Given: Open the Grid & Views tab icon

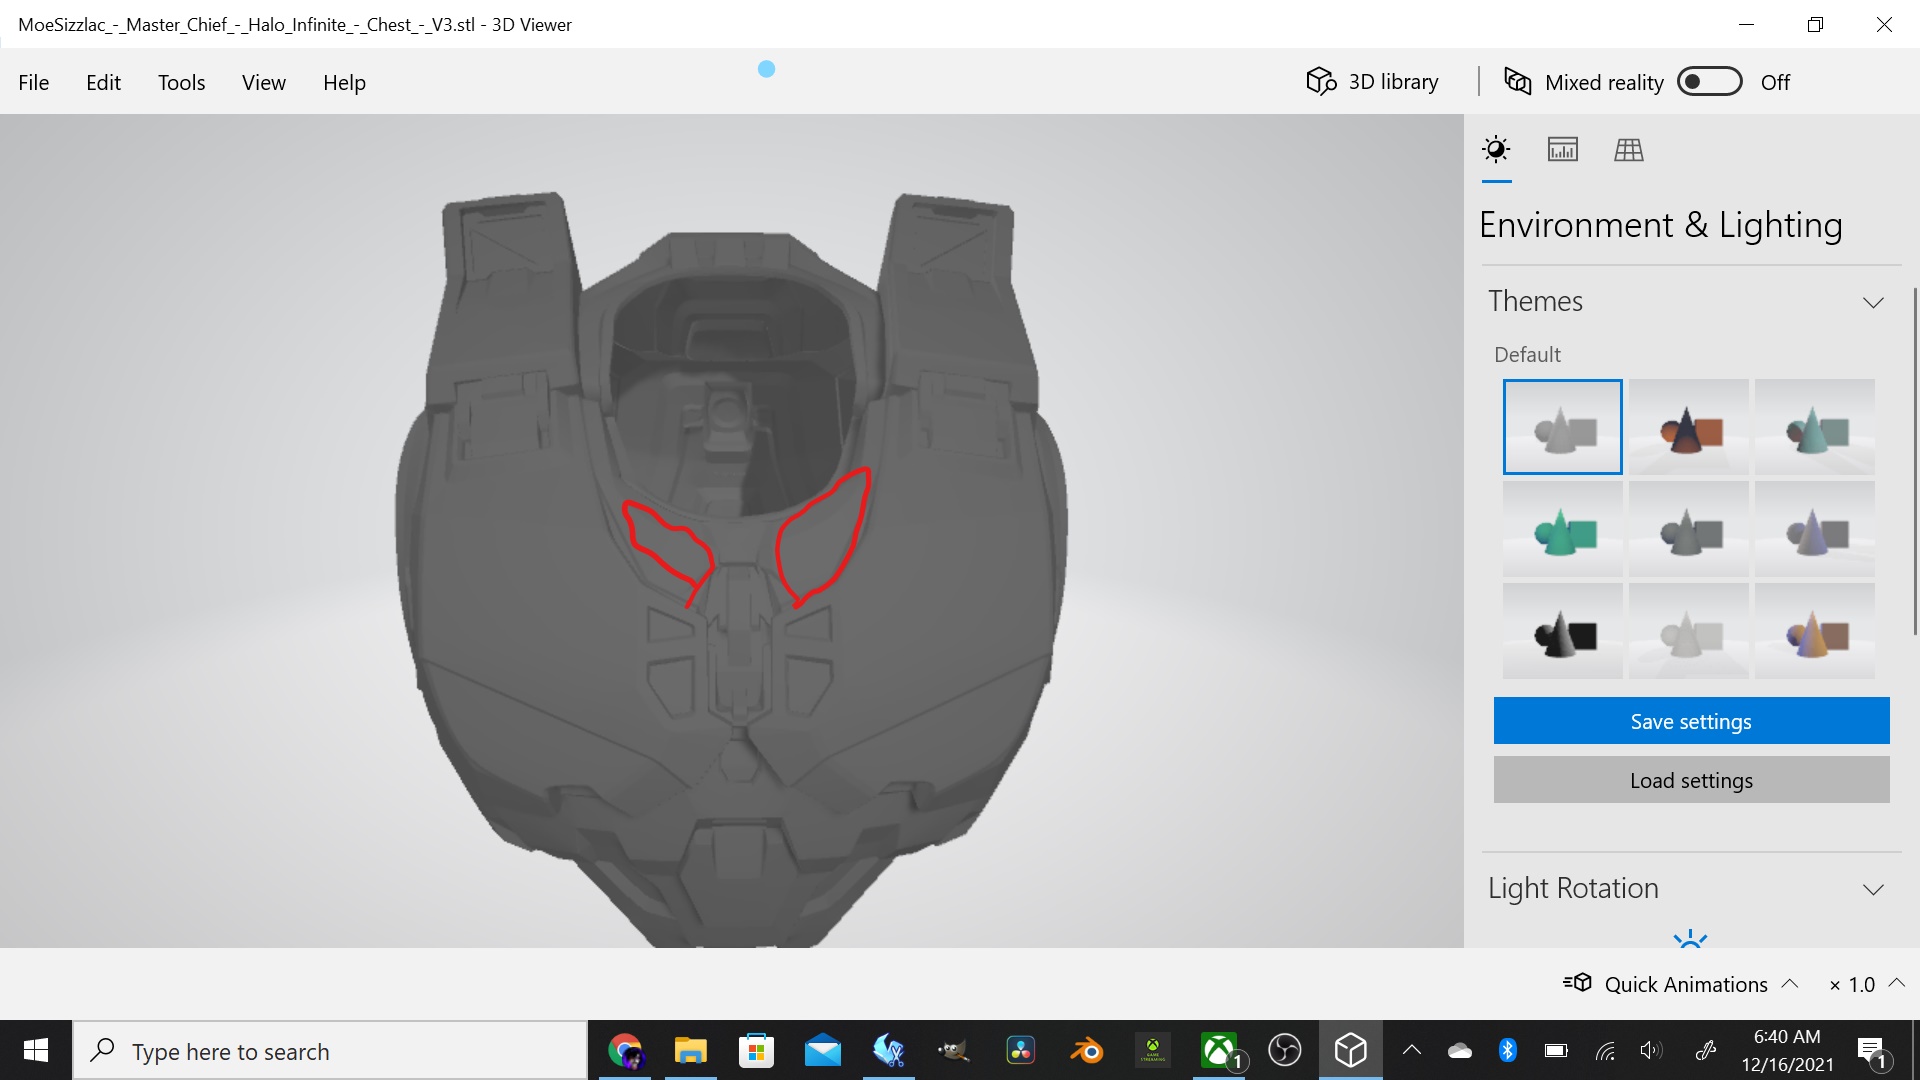Looking at the screenshot, I should click(1629, 150).
